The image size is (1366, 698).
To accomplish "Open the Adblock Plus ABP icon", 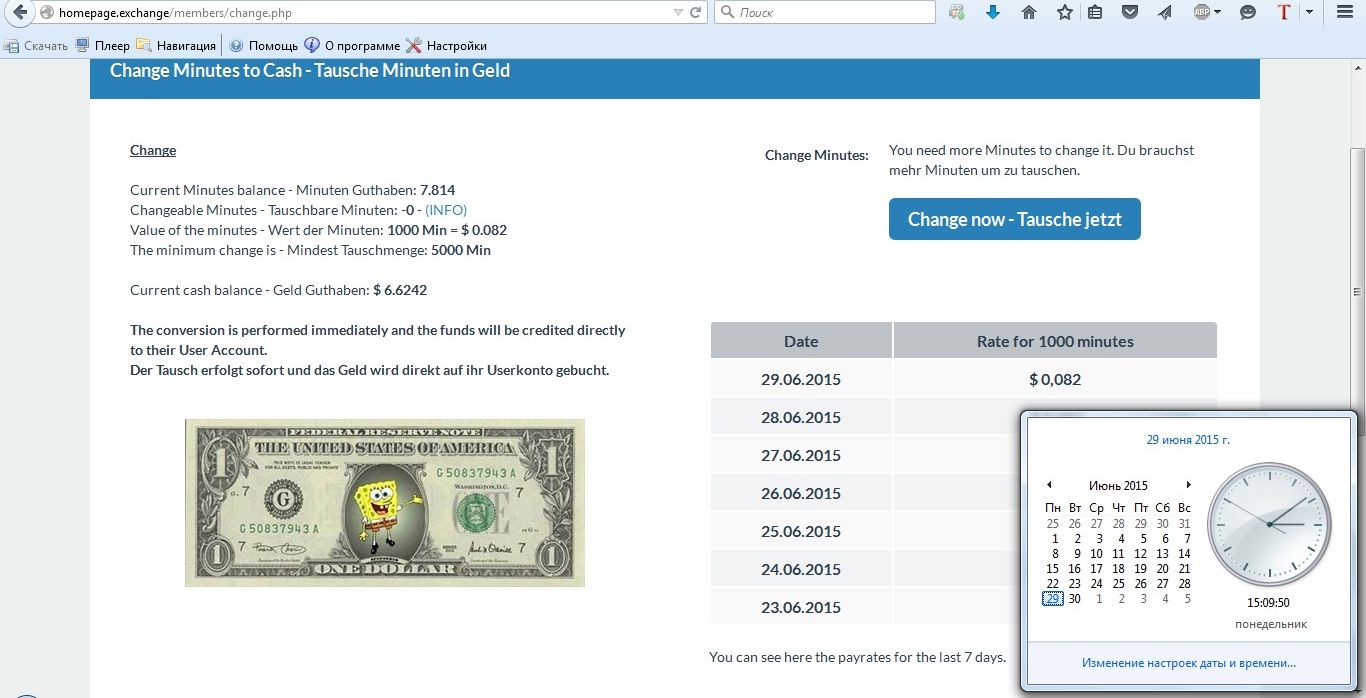I will [x=1202, y=13].
